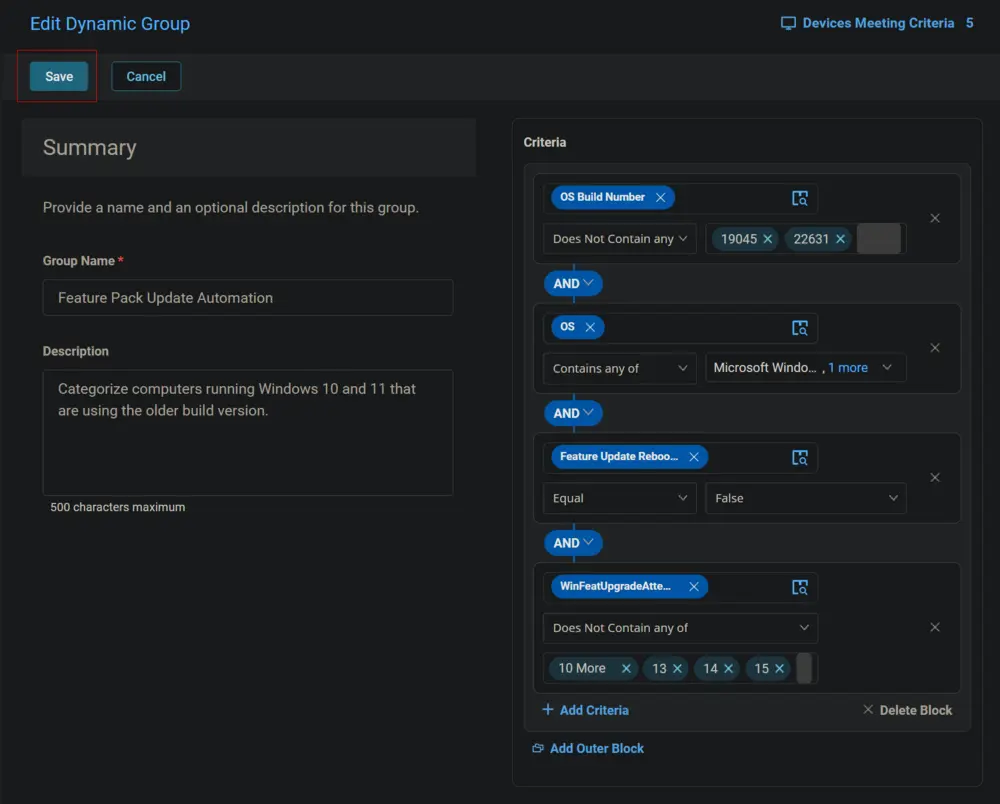
Task: Open the Equal operator dropdown
Action: 619,498
